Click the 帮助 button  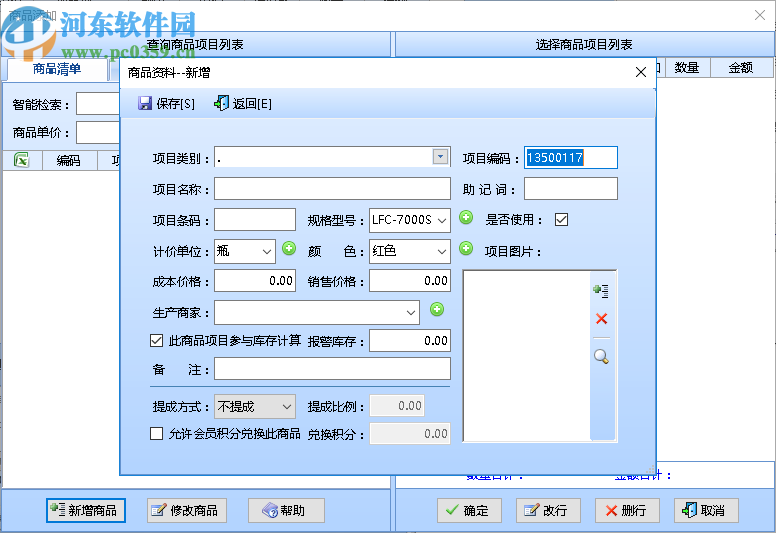pyautogui.click(x=286, y=510)
